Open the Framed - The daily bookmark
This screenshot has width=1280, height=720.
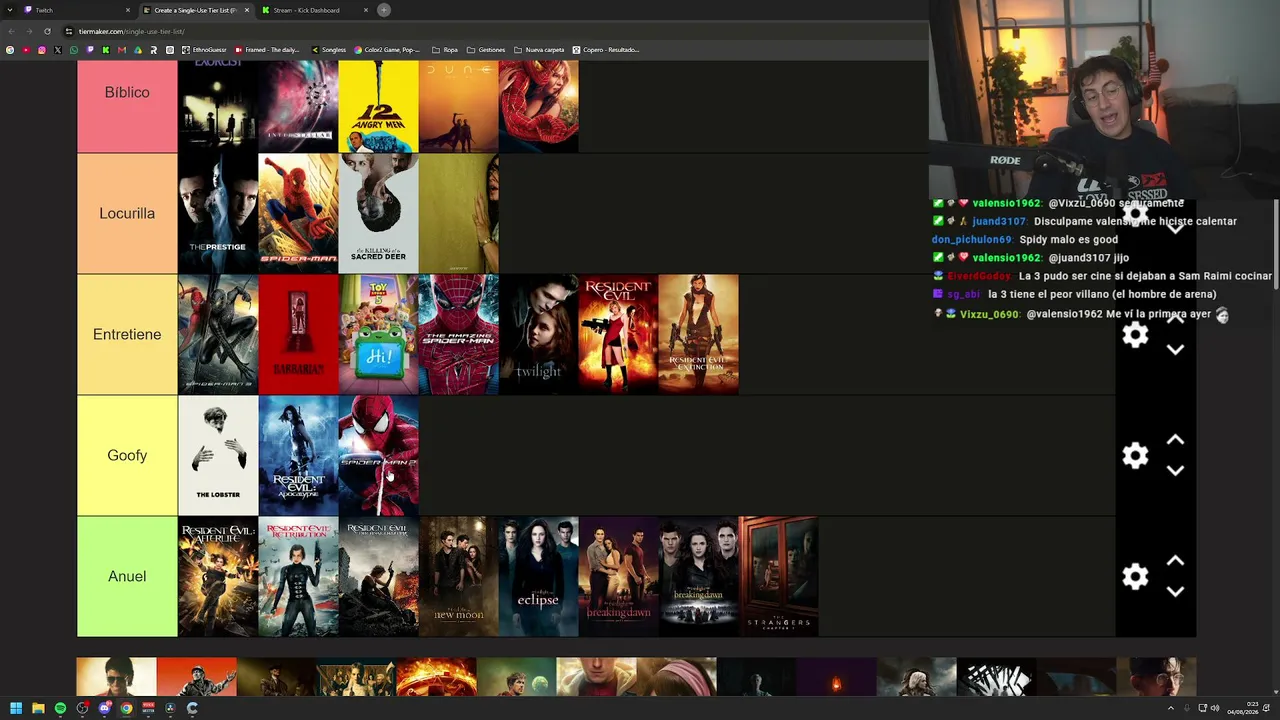click(266, 50)
